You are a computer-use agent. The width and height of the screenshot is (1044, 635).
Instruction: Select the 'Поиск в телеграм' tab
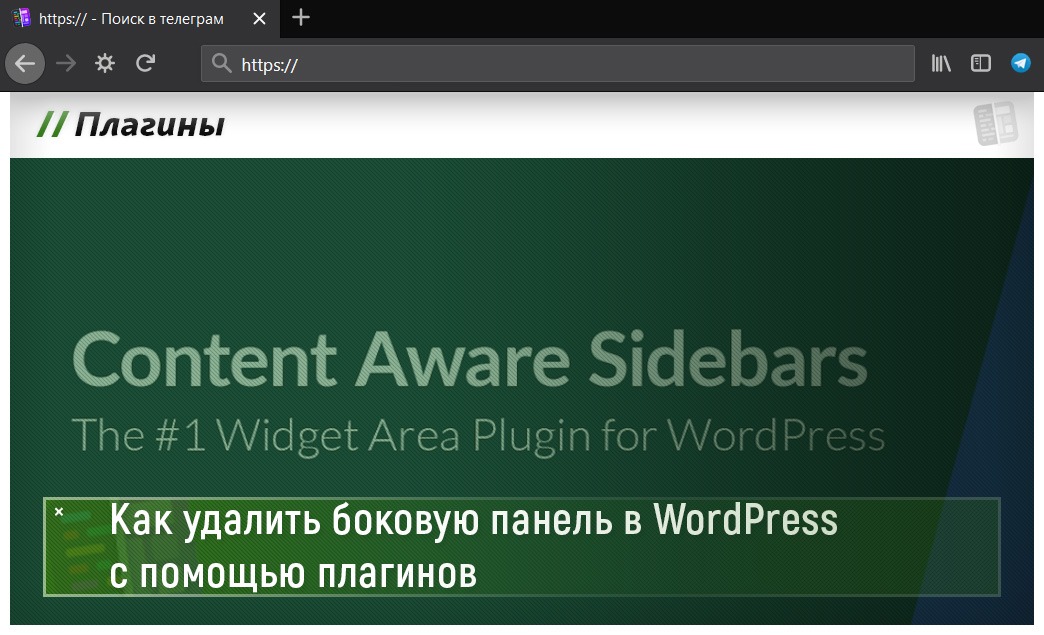(x=140, y=19)
